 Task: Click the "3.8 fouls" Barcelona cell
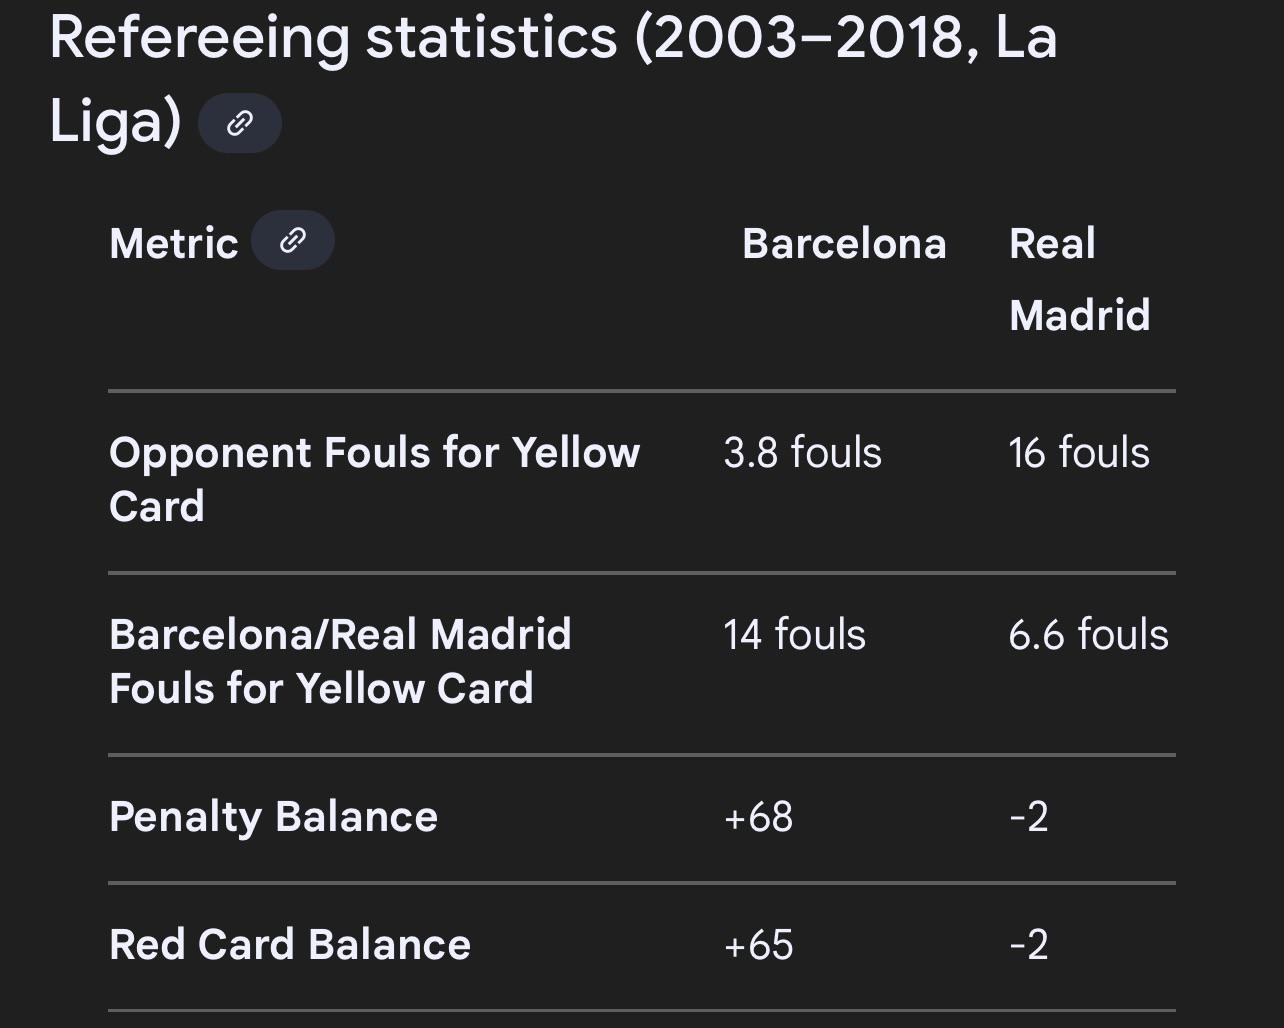coord(802,453)
